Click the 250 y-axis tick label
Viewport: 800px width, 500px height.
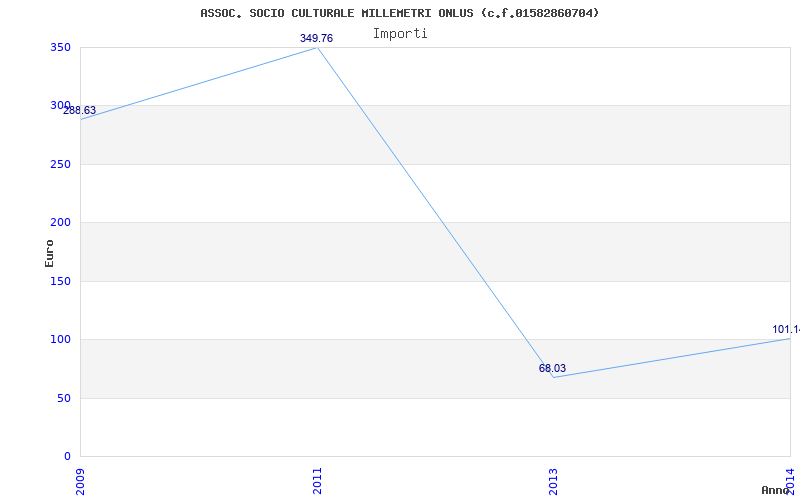(x=60, y=164)
